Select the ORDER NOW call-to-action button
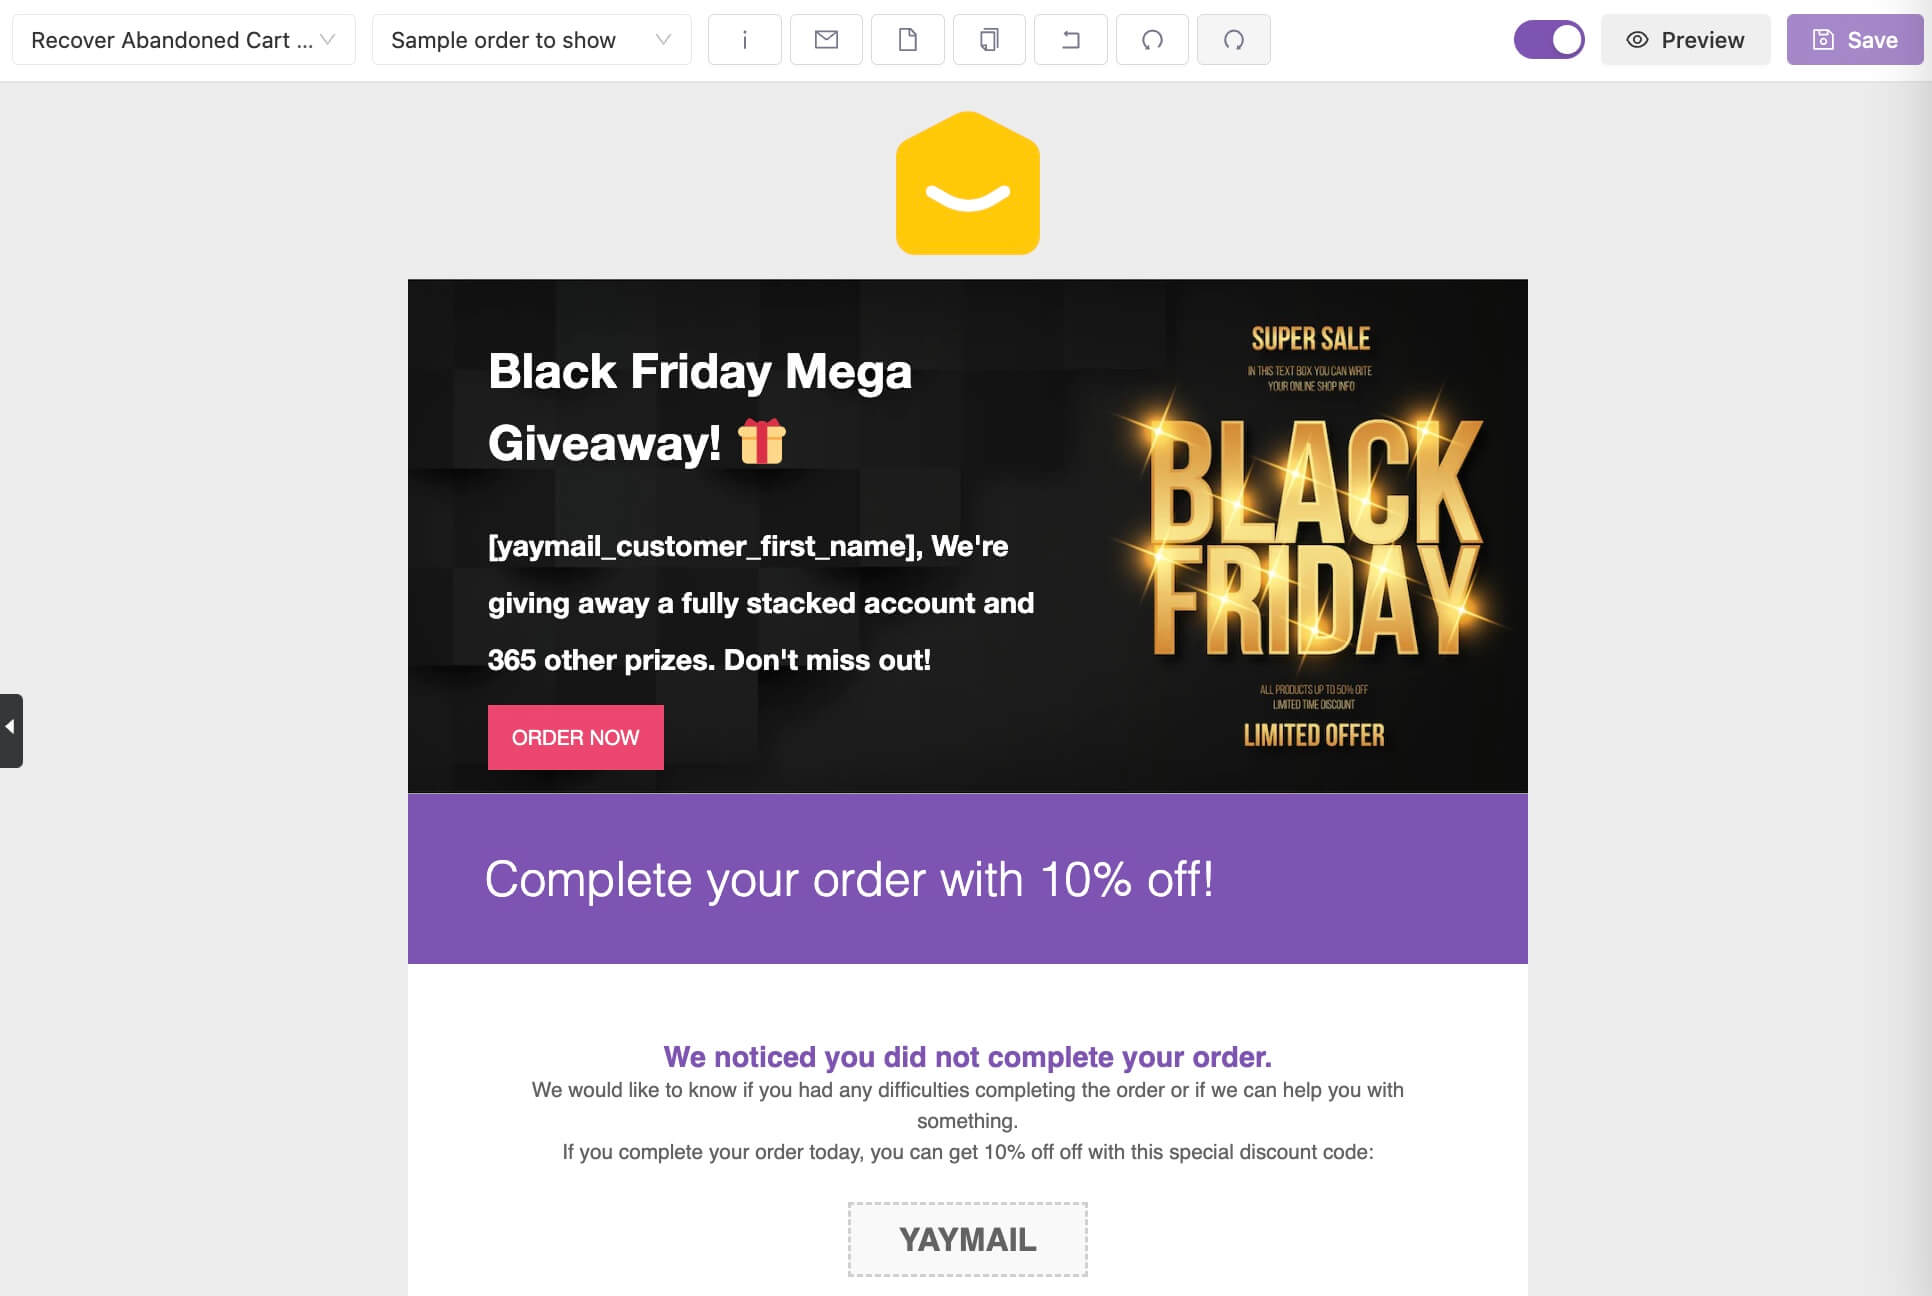Image resolution: width=1932 pixels, height=1296 pixels. (576, 738)
